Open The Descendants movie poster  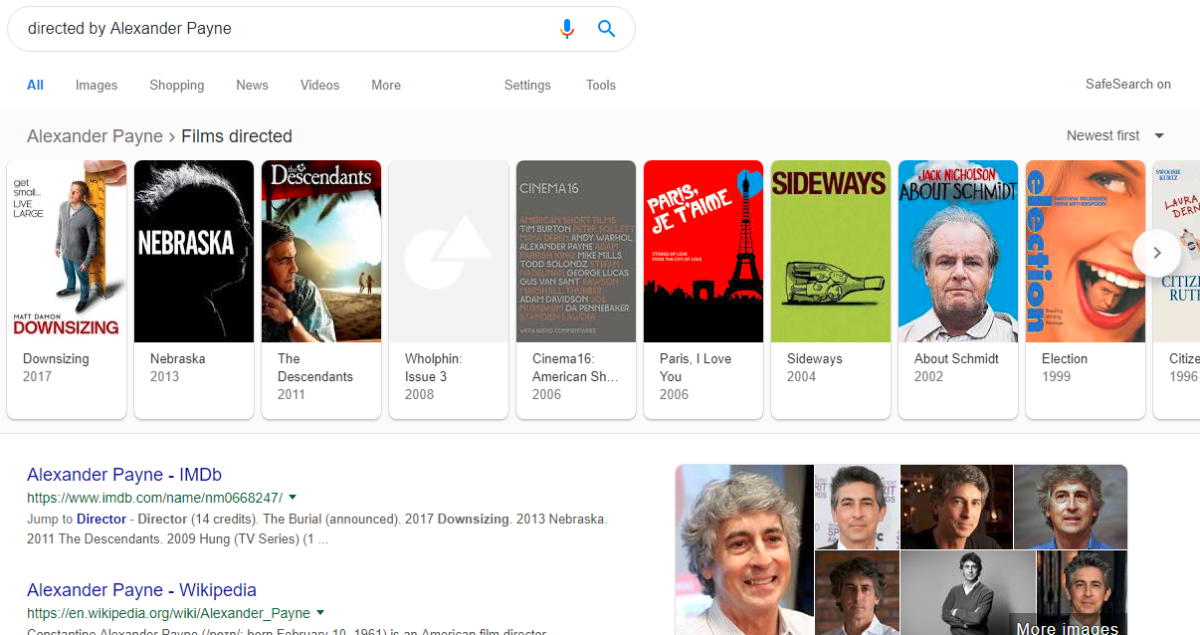point(321,251)
